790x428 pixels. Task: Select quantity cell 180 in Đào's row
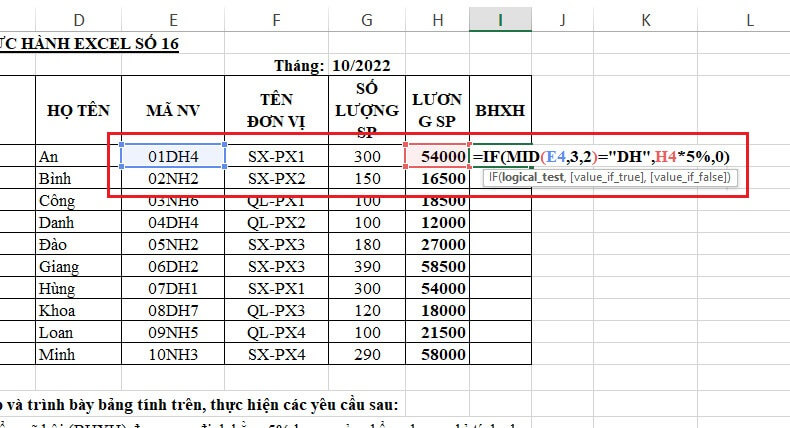click(x=367, y=244)
